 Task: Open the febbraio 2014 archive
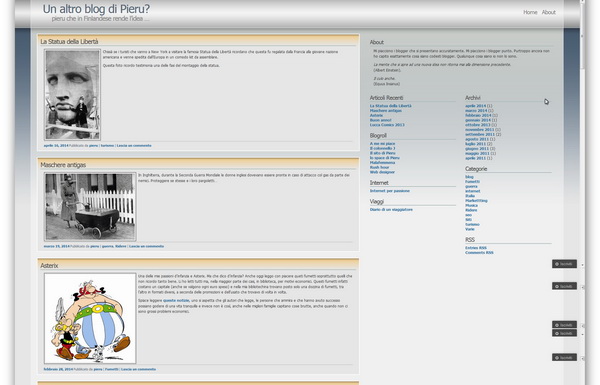pos(478,116)
